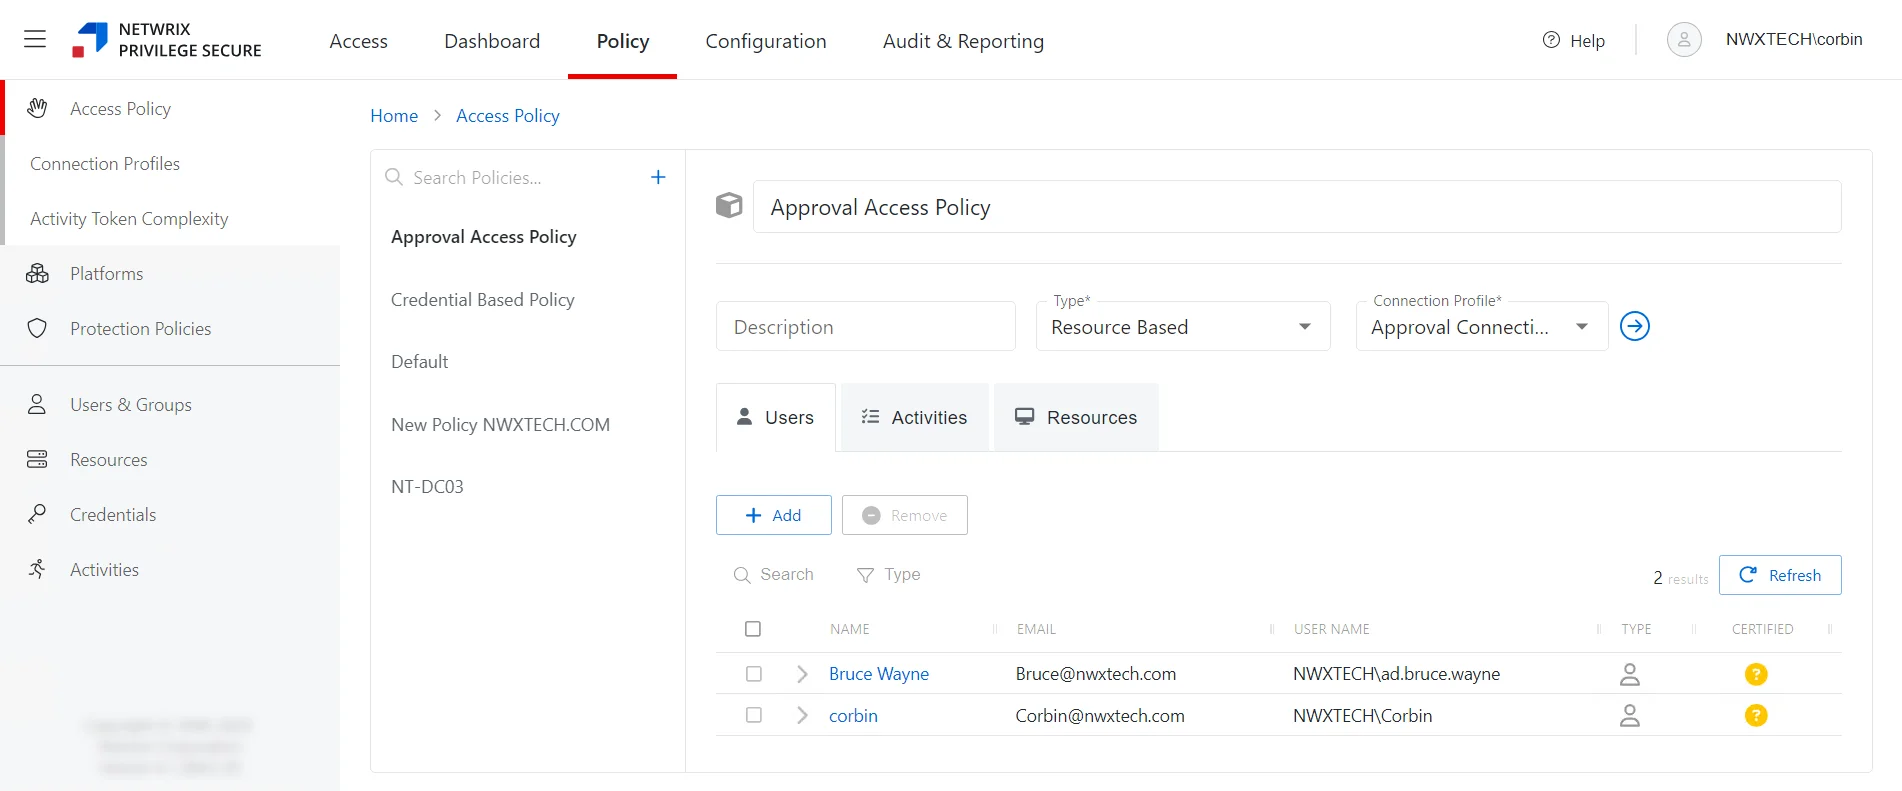The width and height of the screenshot is (1902, 791).
Task: Select the NT-DC03 policy entry
Action: click(427, 486)
